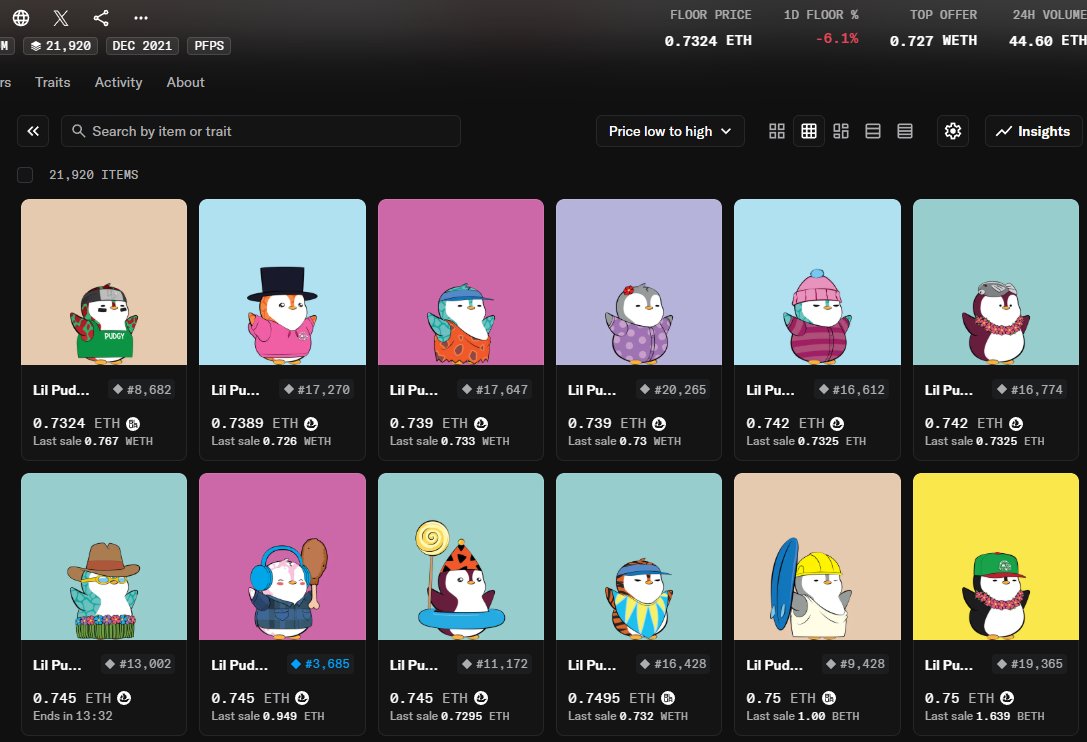Open the website globe icon link

point(21,17)
